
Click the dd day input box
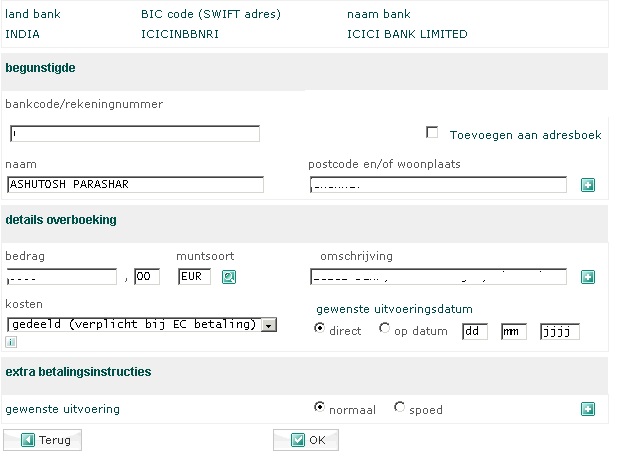(475, 331)
